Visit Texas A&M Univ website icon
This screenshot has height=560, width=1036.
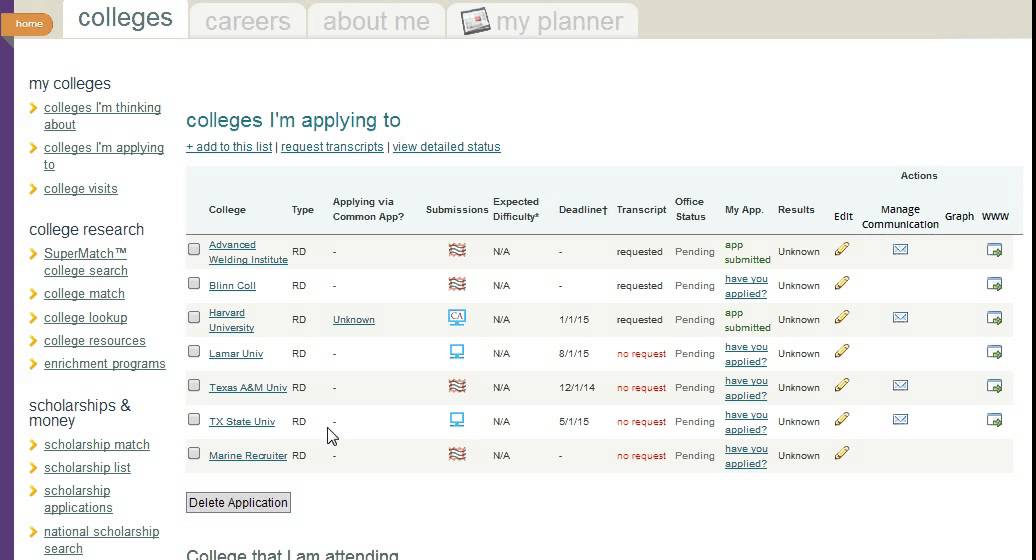(x=994, y=386)
